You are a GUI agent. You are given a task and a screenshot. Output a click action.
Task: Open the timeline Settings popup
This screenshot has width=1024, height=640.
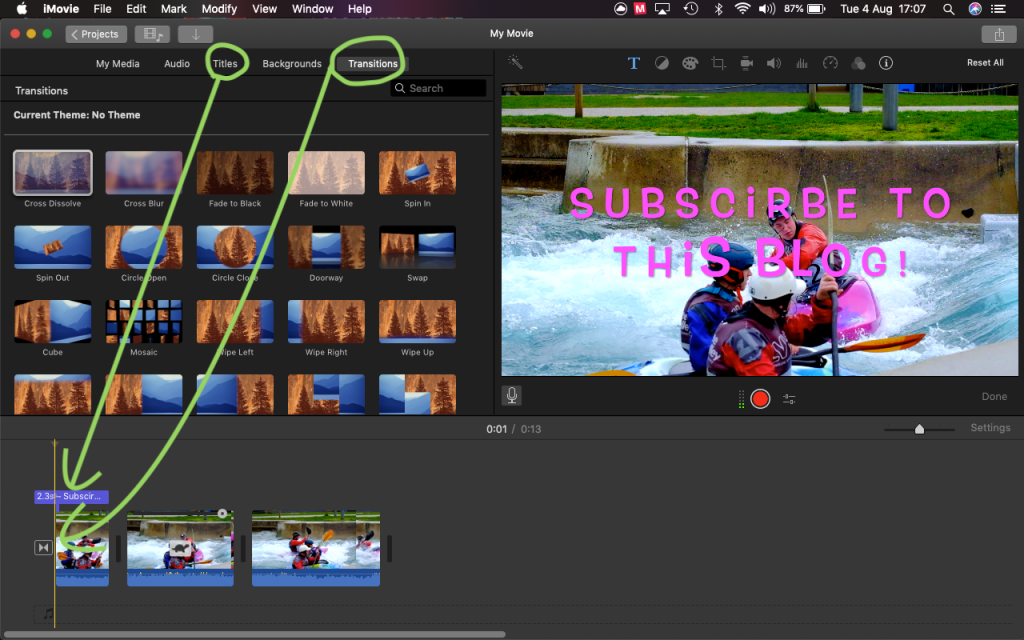click(990, 428)
